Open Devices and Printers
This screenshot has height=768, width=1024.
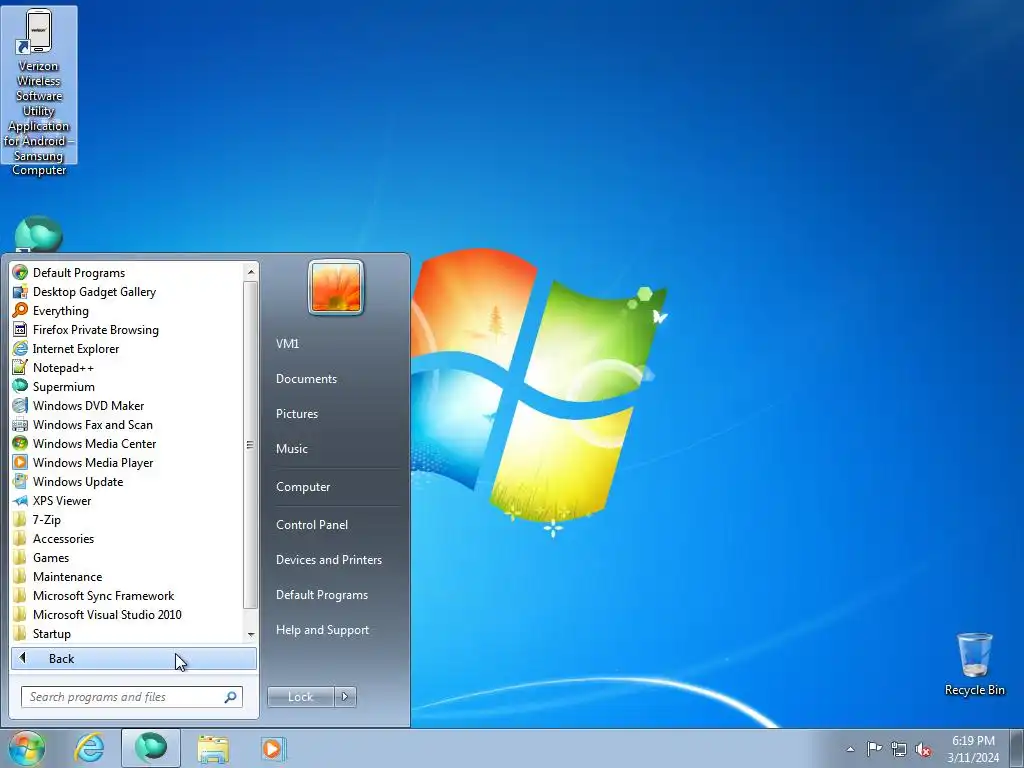328,560
